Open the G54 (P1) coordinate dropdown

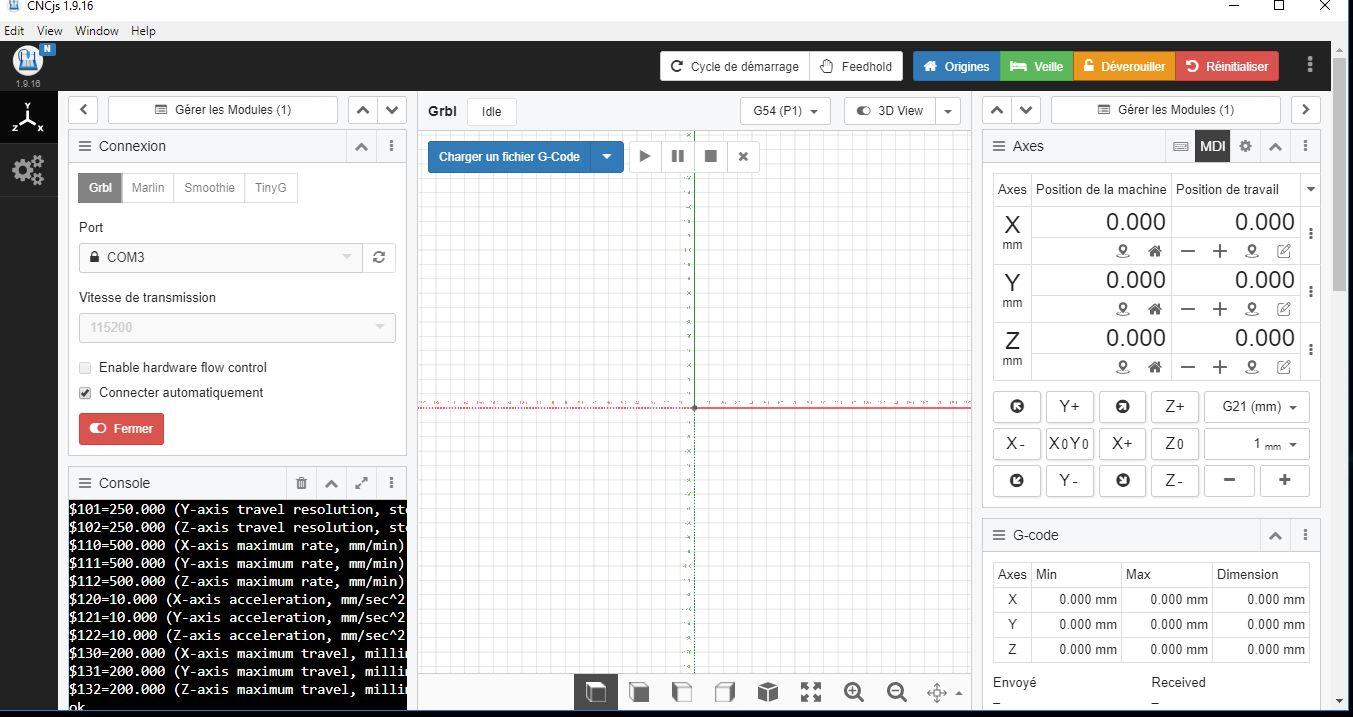tap(785, 111)
